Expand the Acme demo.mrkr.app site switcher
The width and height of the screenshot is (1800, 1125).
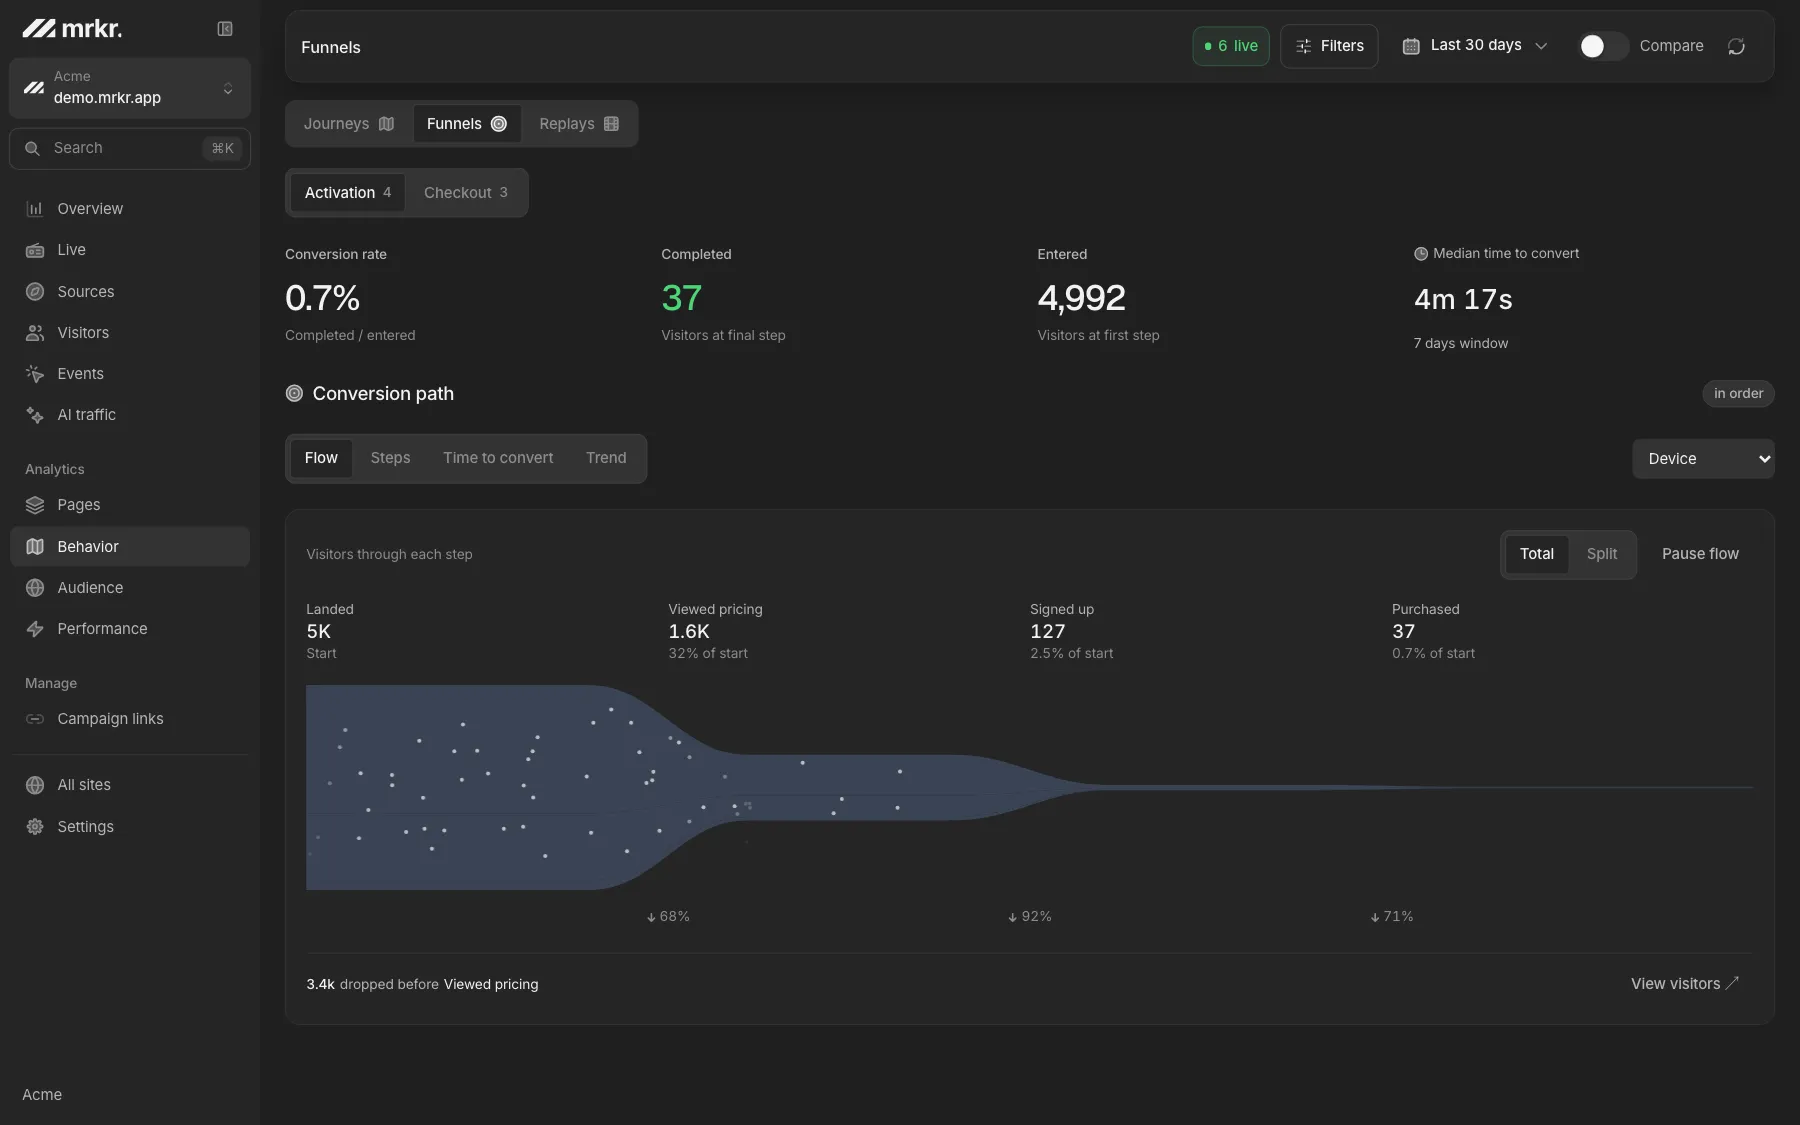click(x=130, y=88)
